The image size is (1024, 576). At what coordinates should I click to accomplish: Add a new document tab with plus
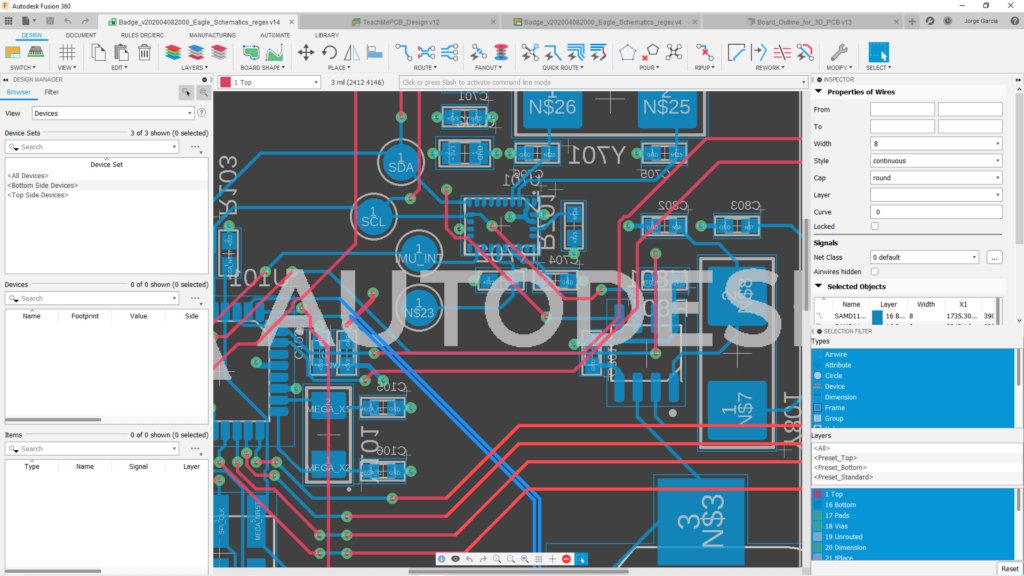click(x=912, y=22)
